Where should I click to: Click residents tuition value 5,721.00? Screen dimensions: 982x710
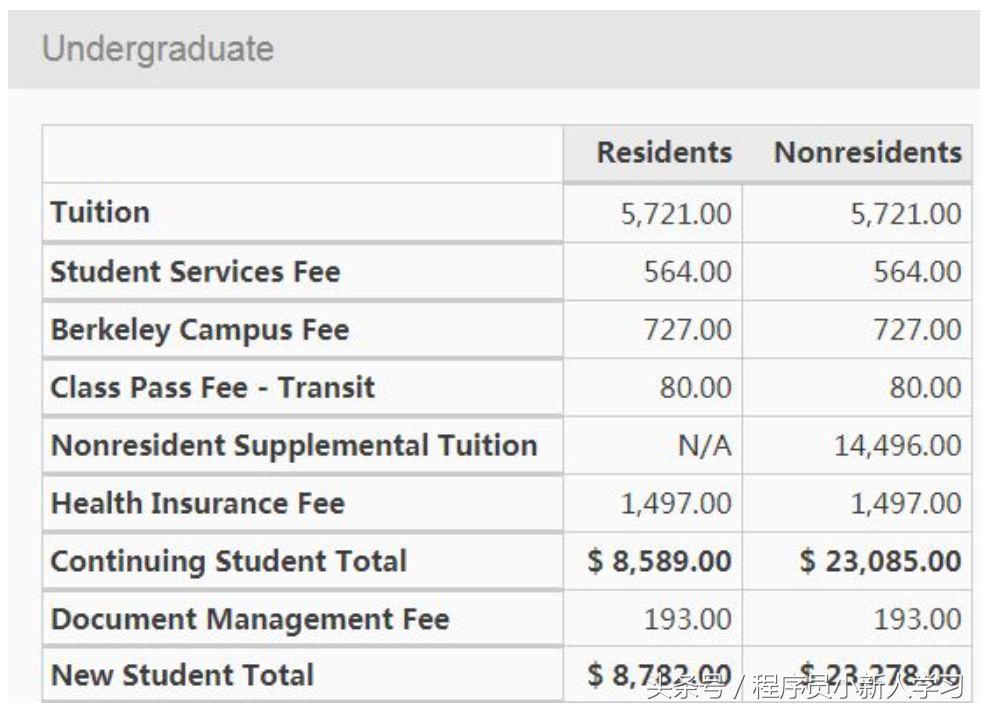(676, 213)
